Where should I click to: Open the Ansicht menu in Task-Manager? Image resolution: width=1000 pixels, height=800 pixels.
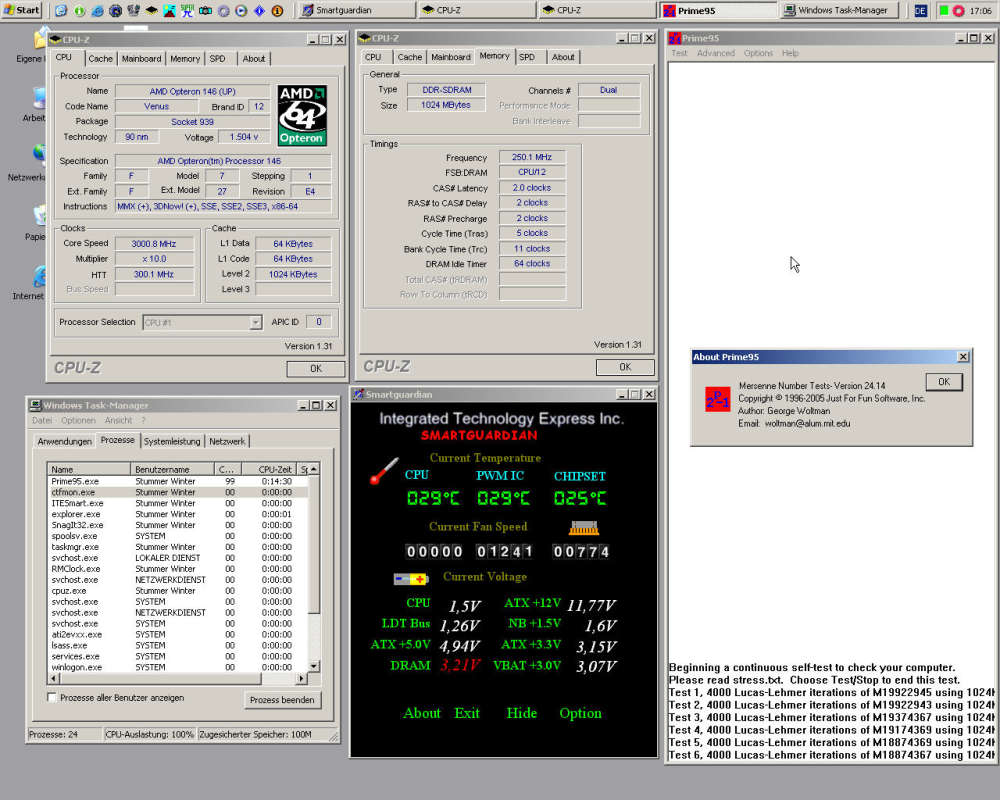tap(119, 420)
